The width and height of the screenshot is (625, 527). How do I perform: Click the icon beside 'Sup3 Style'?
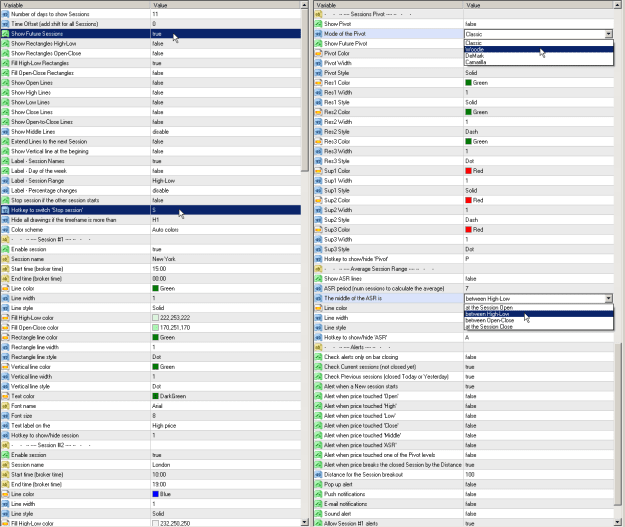[x=318, y=249]
